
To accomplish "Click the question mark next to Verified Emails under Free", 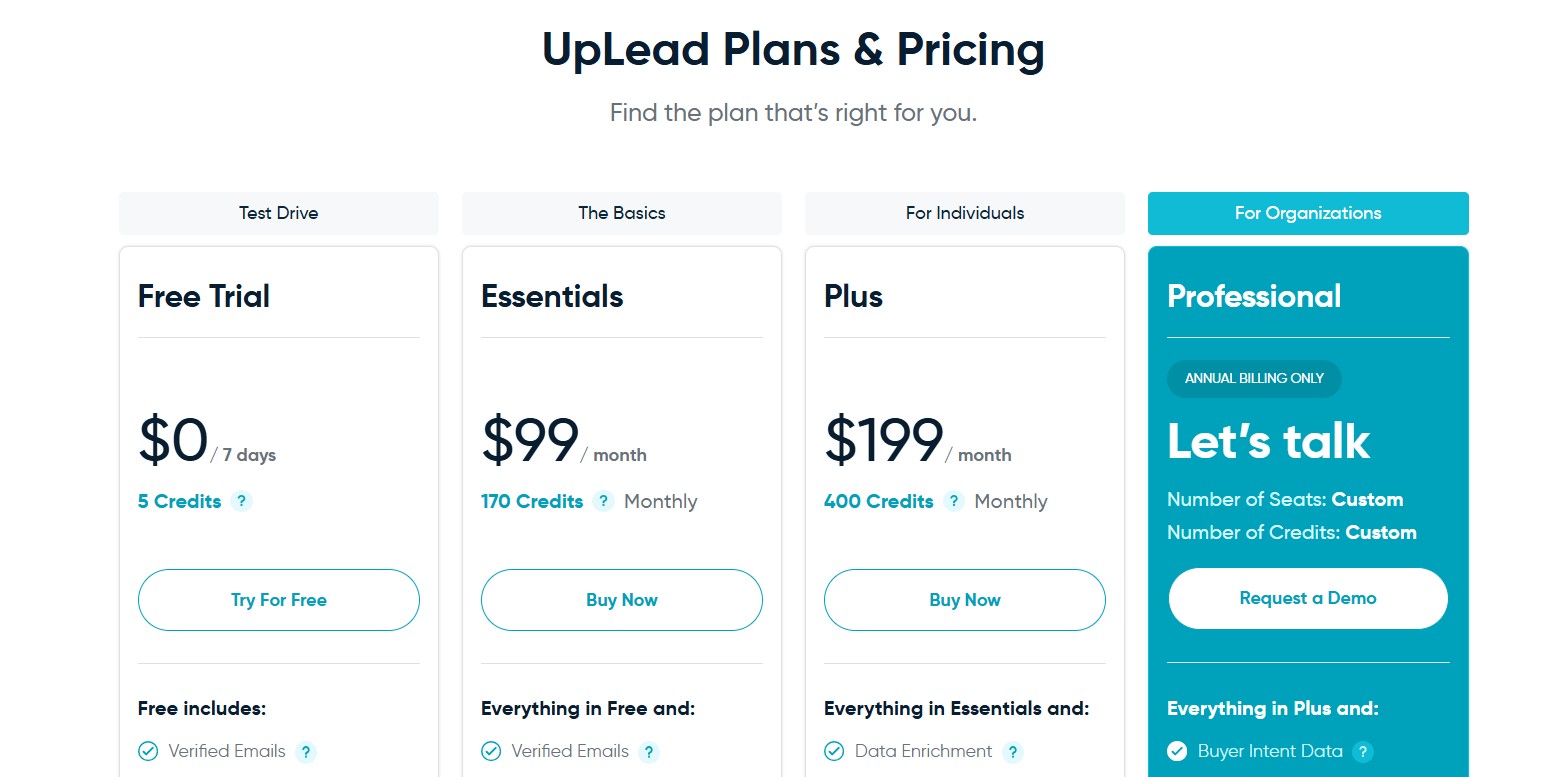I will 307,751.
